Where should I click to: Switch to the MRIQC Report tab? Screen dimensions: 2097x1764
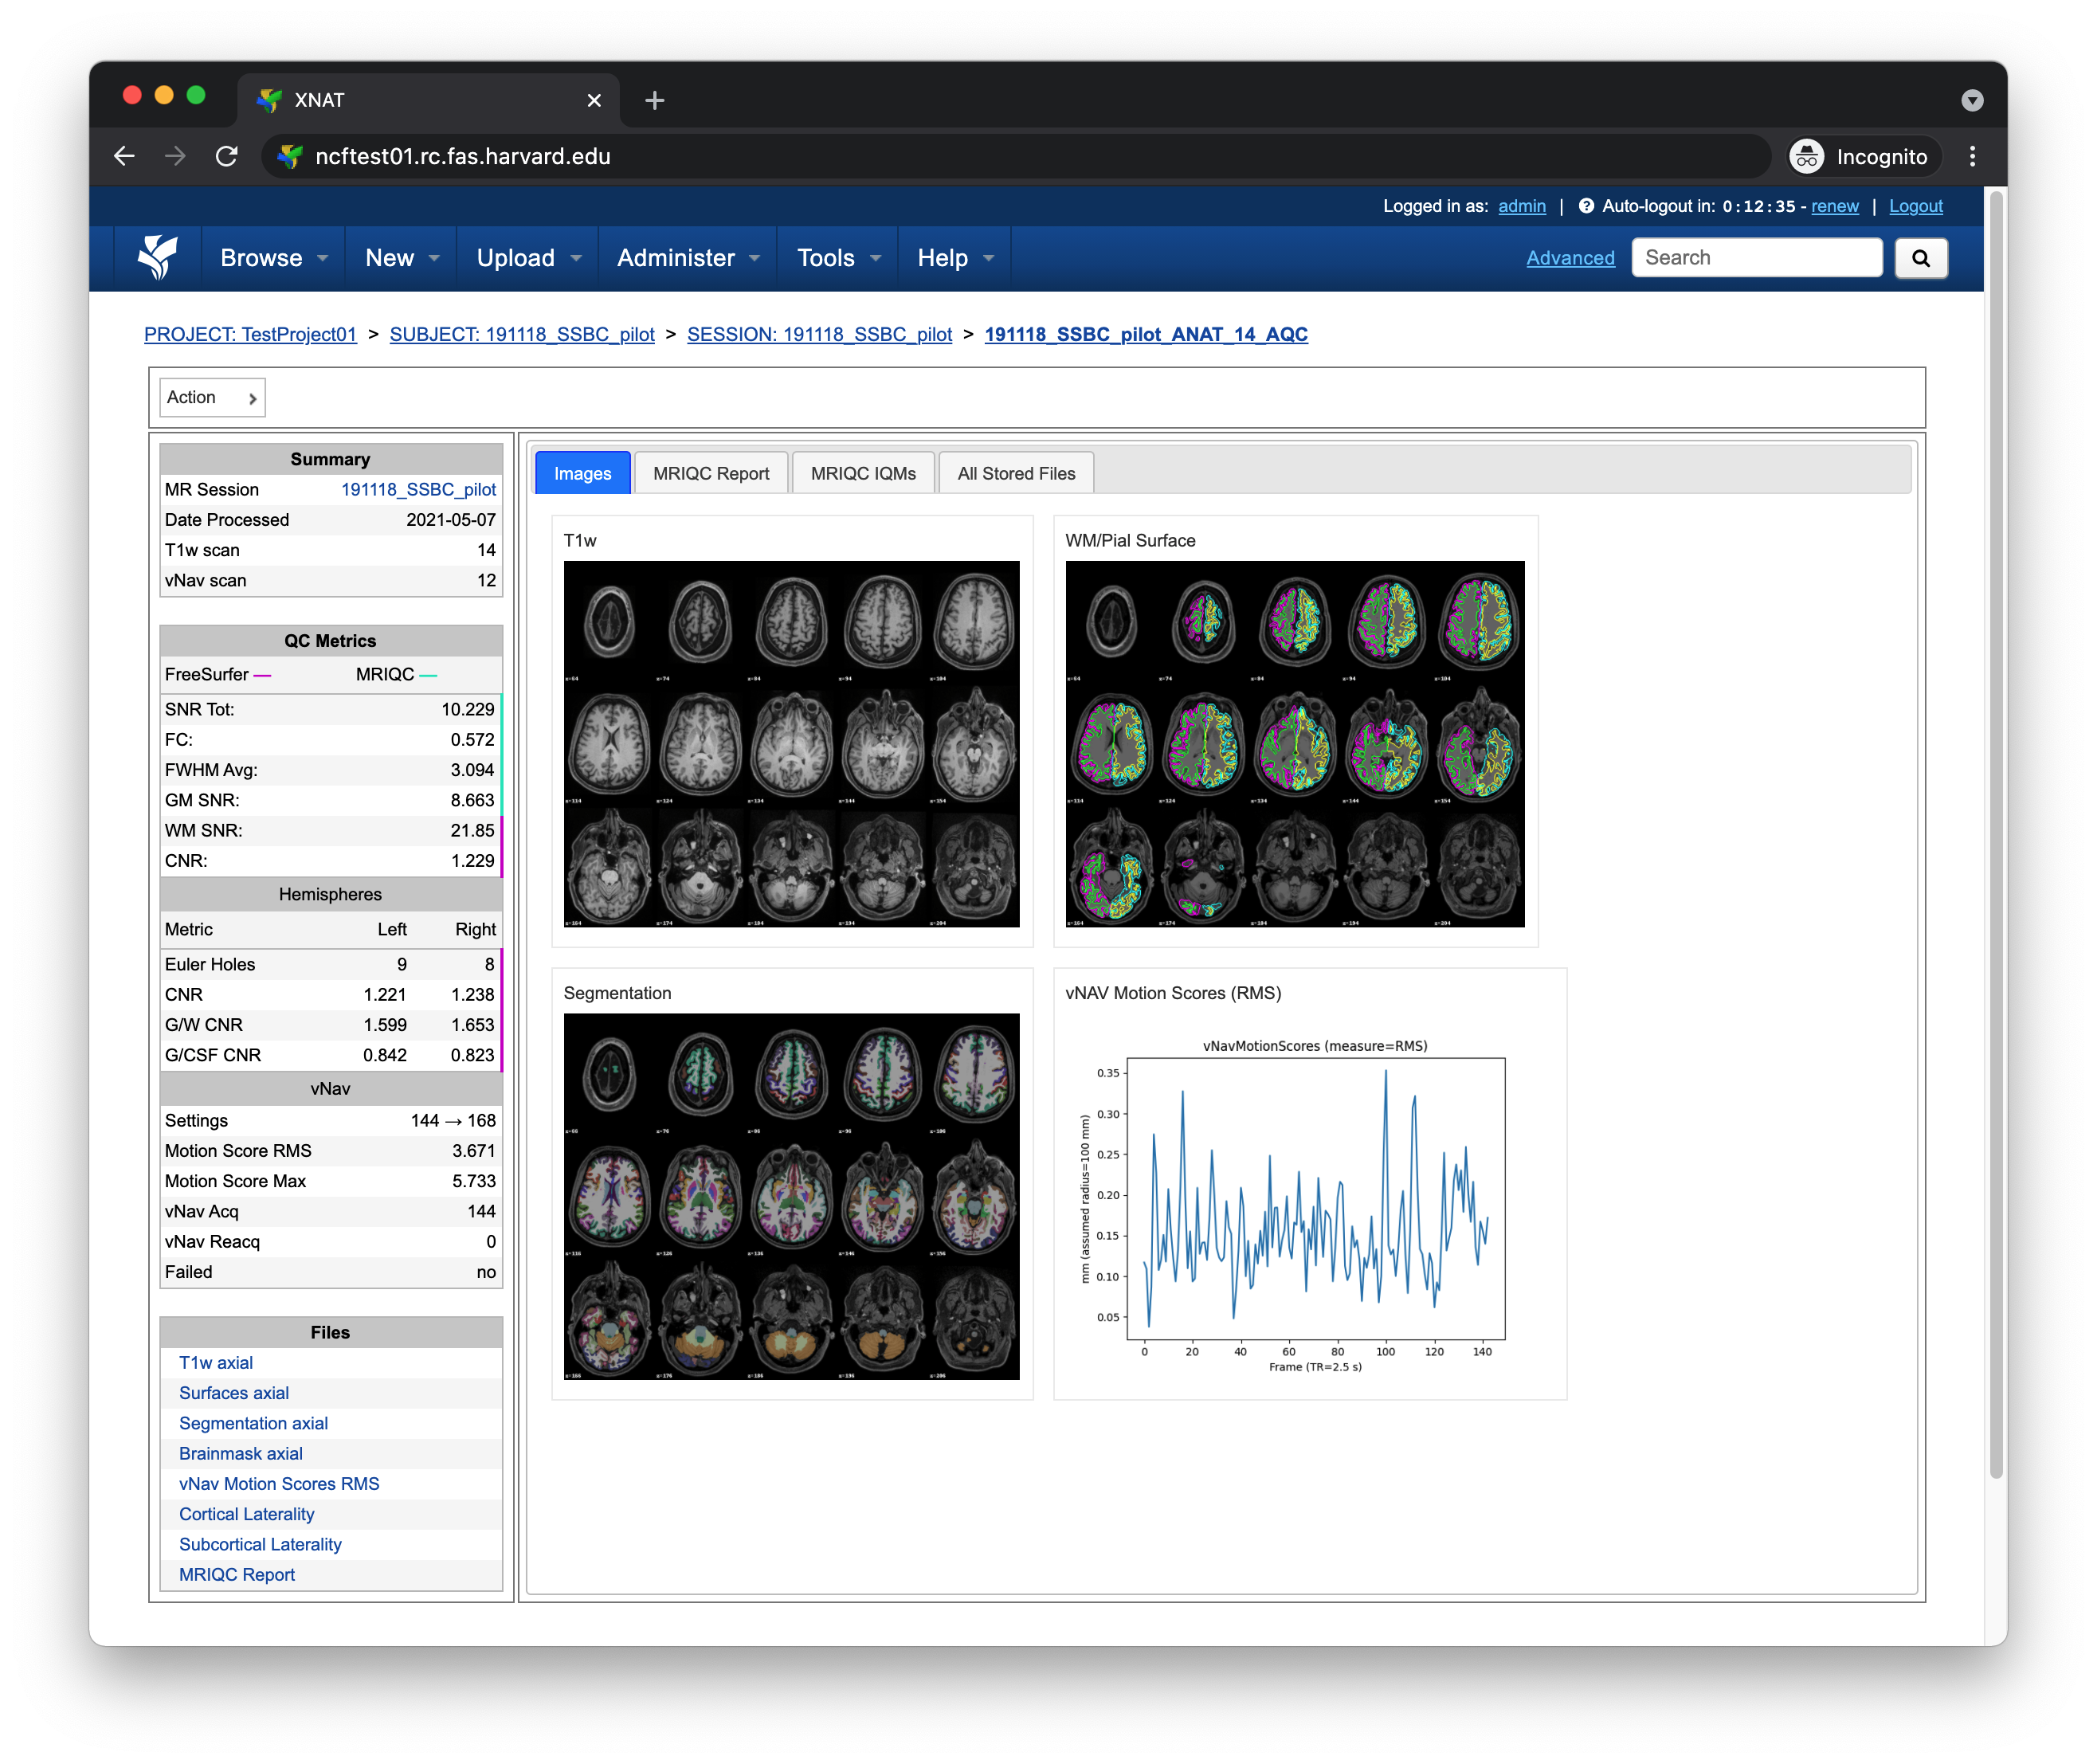(711, 473)
